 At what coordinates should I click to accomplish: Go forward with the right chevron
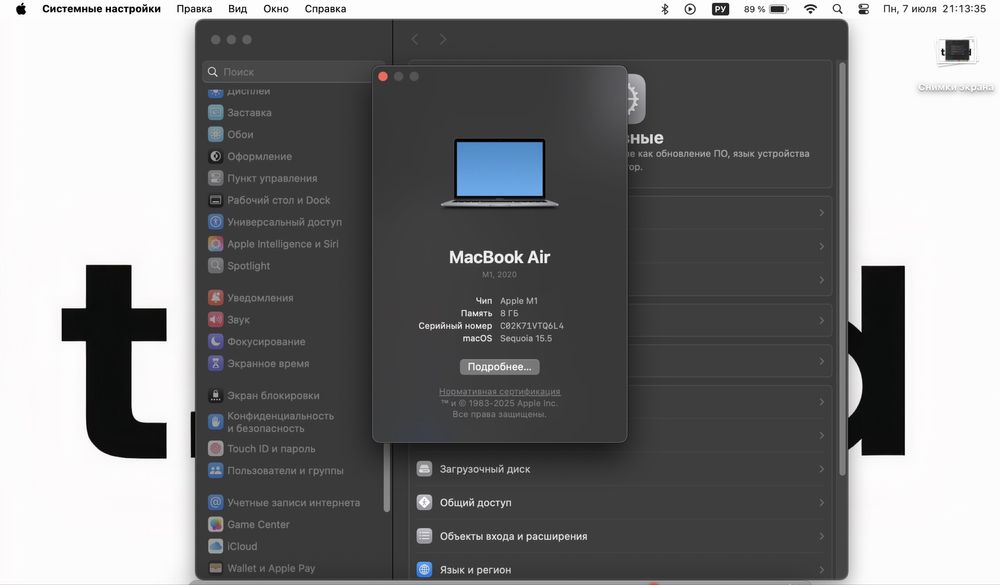click(443, 40)
